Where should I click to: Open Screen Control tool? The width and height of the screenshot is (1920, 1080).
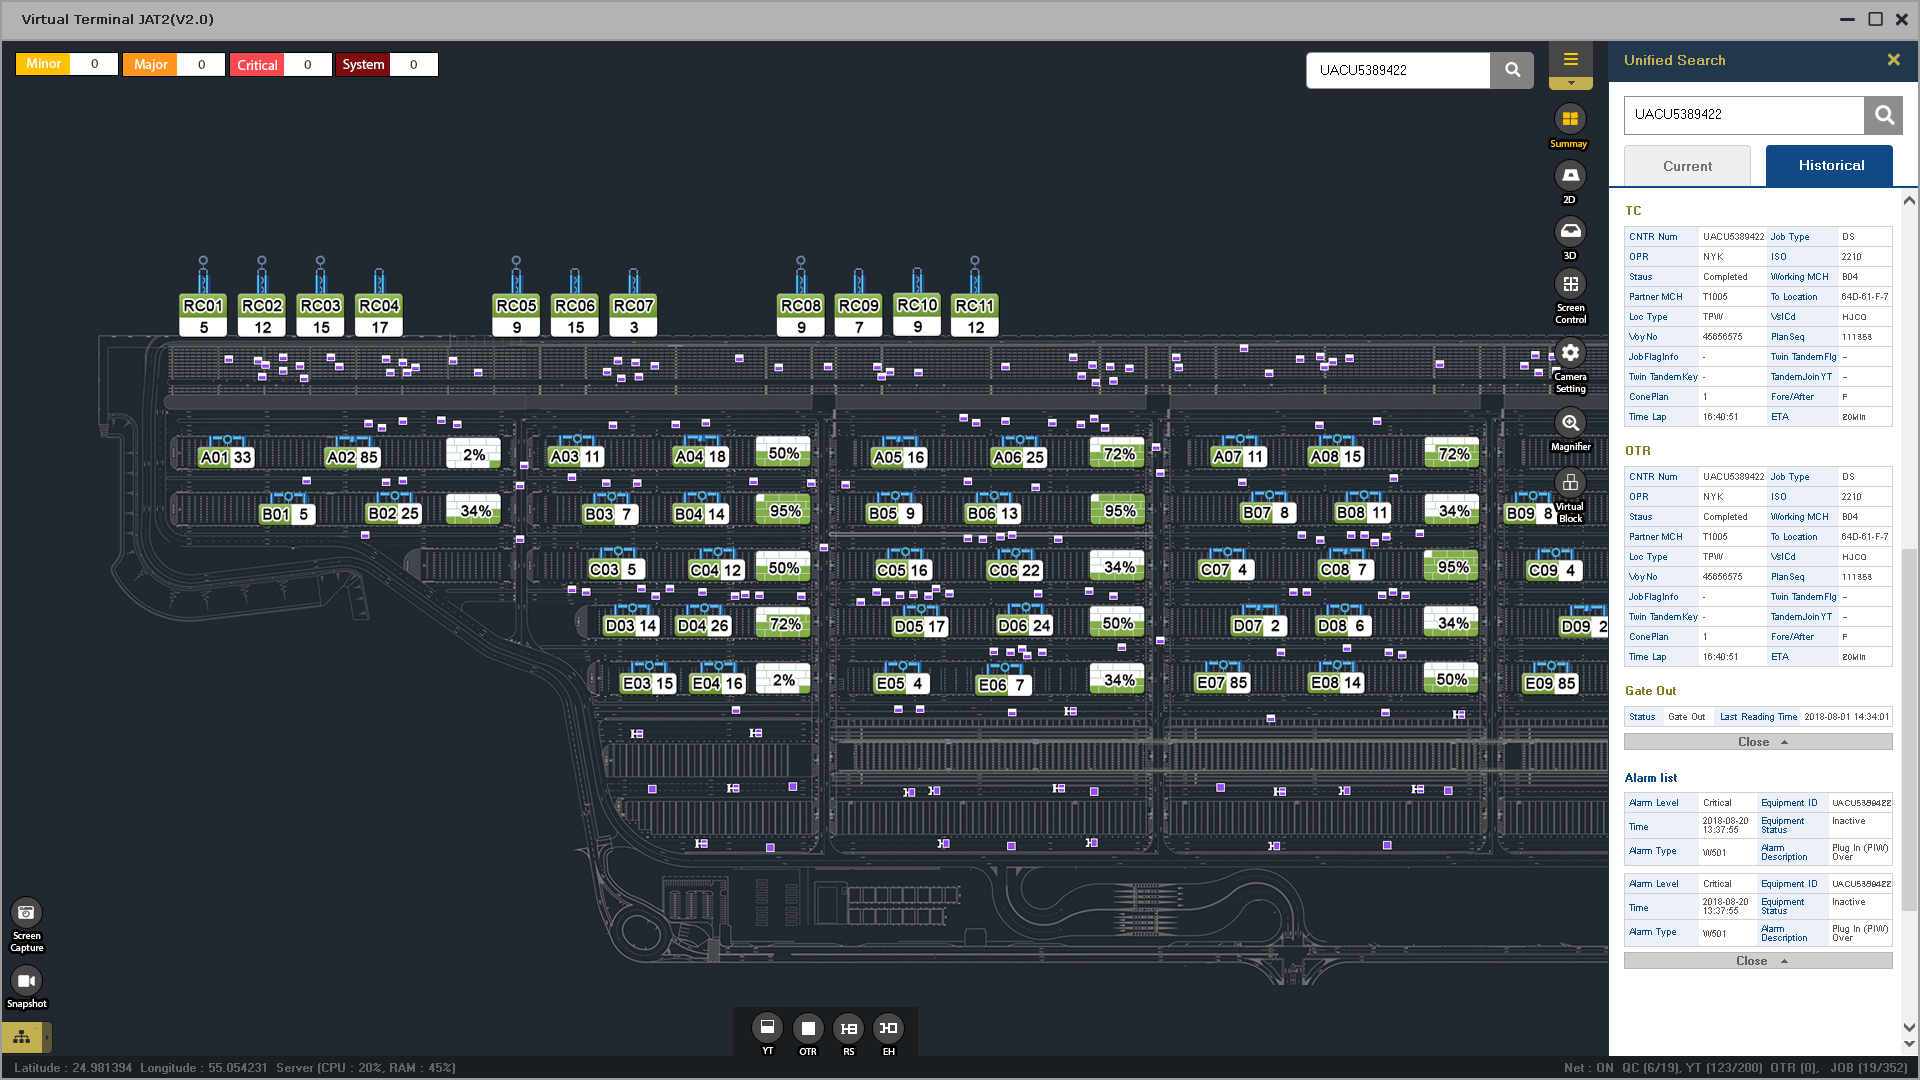(x=1570, y=285)
